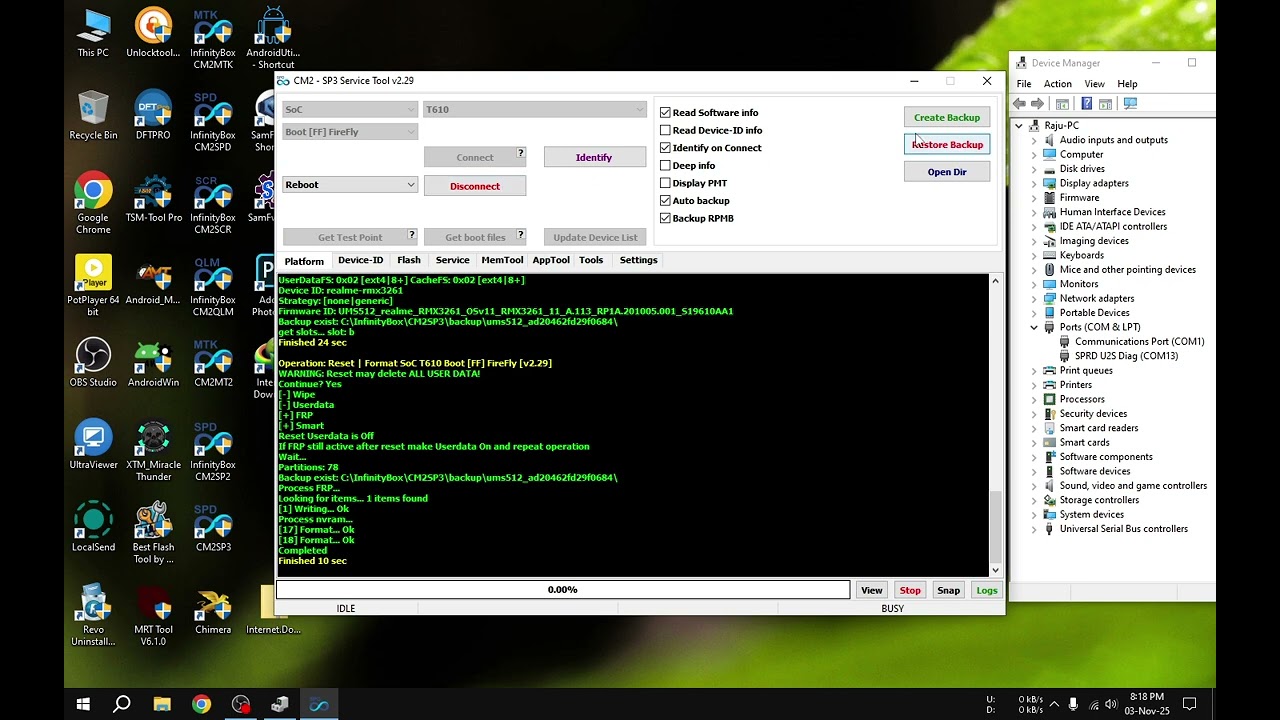Open the T610 model dropdown
The height and width of the screenshot is (720, 1280).
point(535,109)
